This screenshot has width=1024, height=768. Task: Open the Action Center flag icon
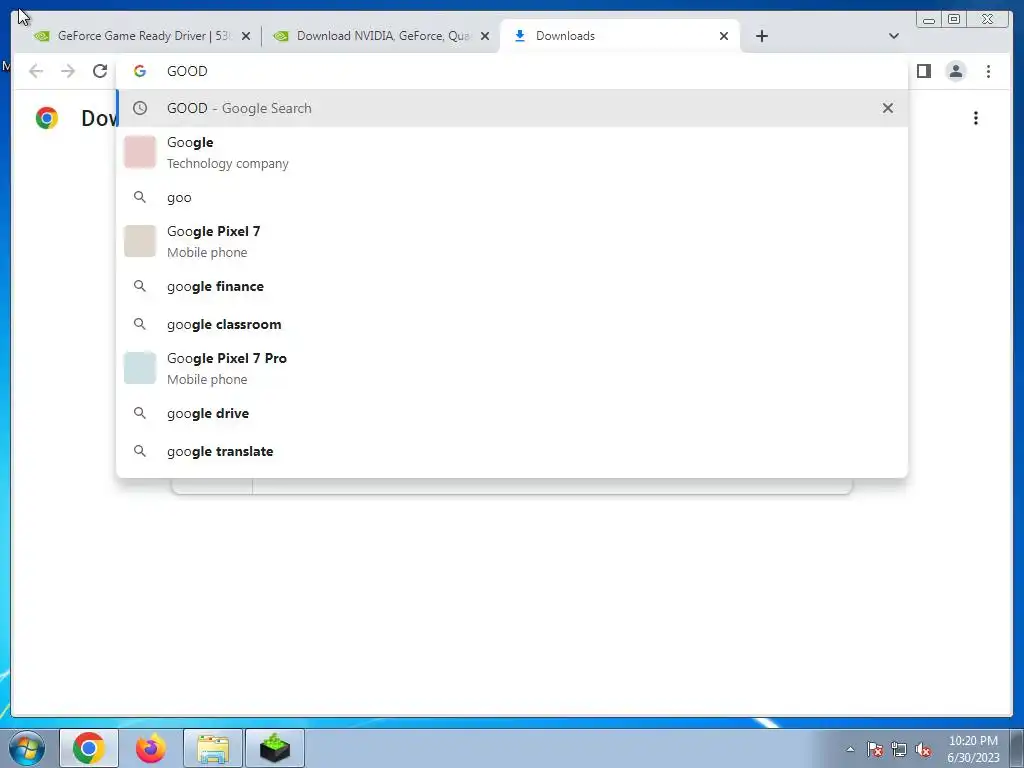coord(875,749)
